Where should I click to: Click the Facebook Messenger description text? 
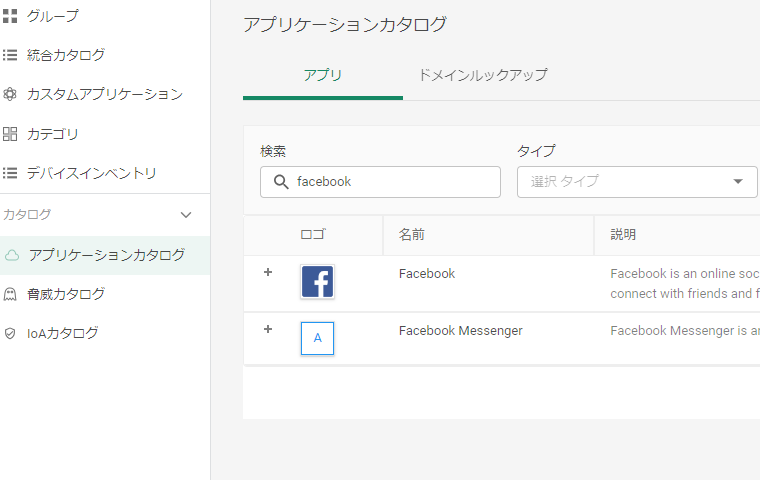(685, 331)
